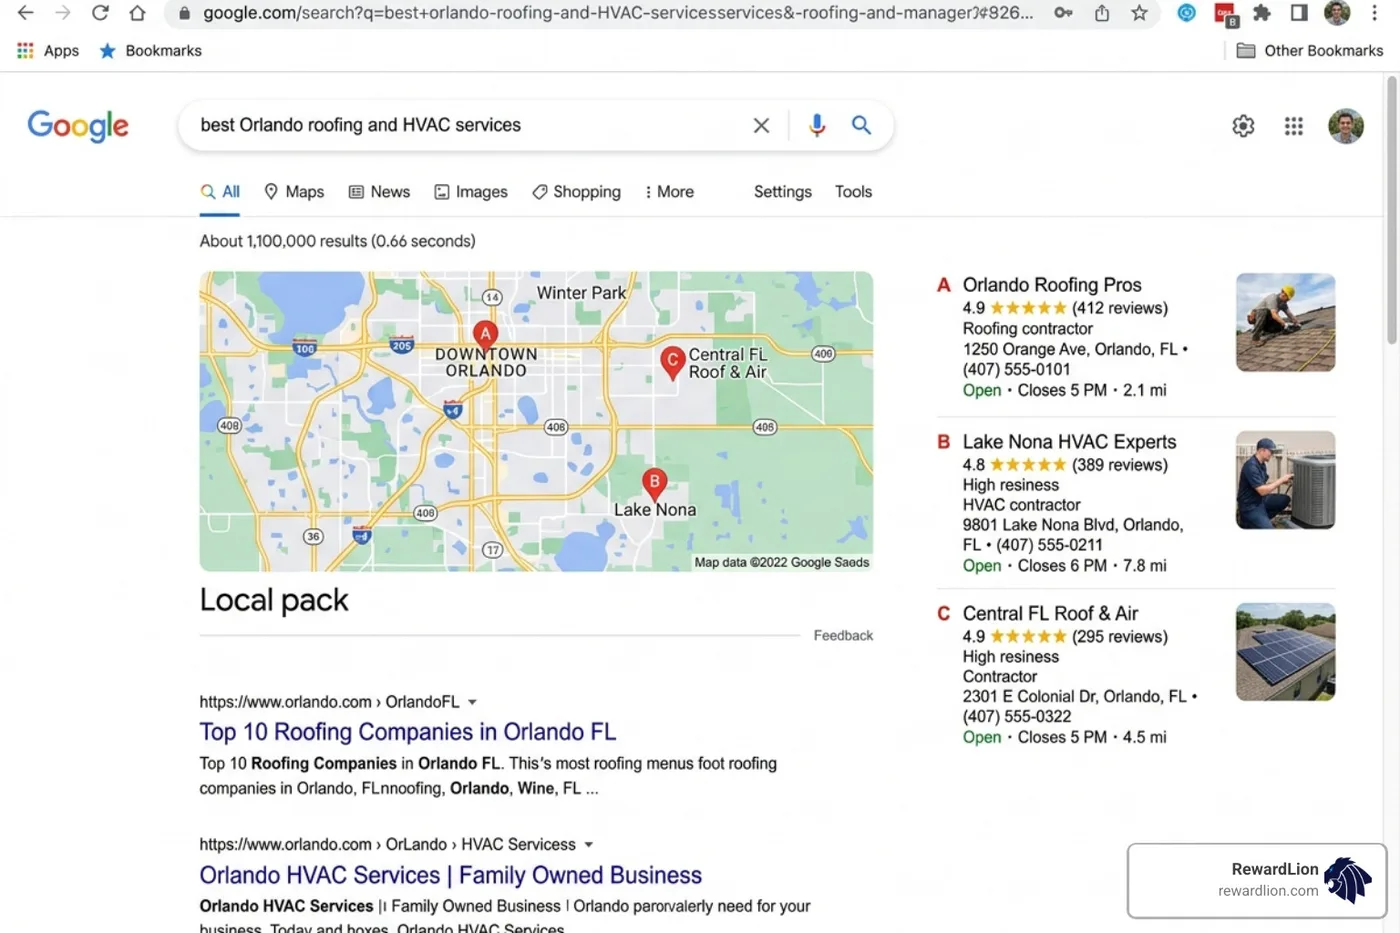Switch to the News tab
1400x933 pixels.
379,192
